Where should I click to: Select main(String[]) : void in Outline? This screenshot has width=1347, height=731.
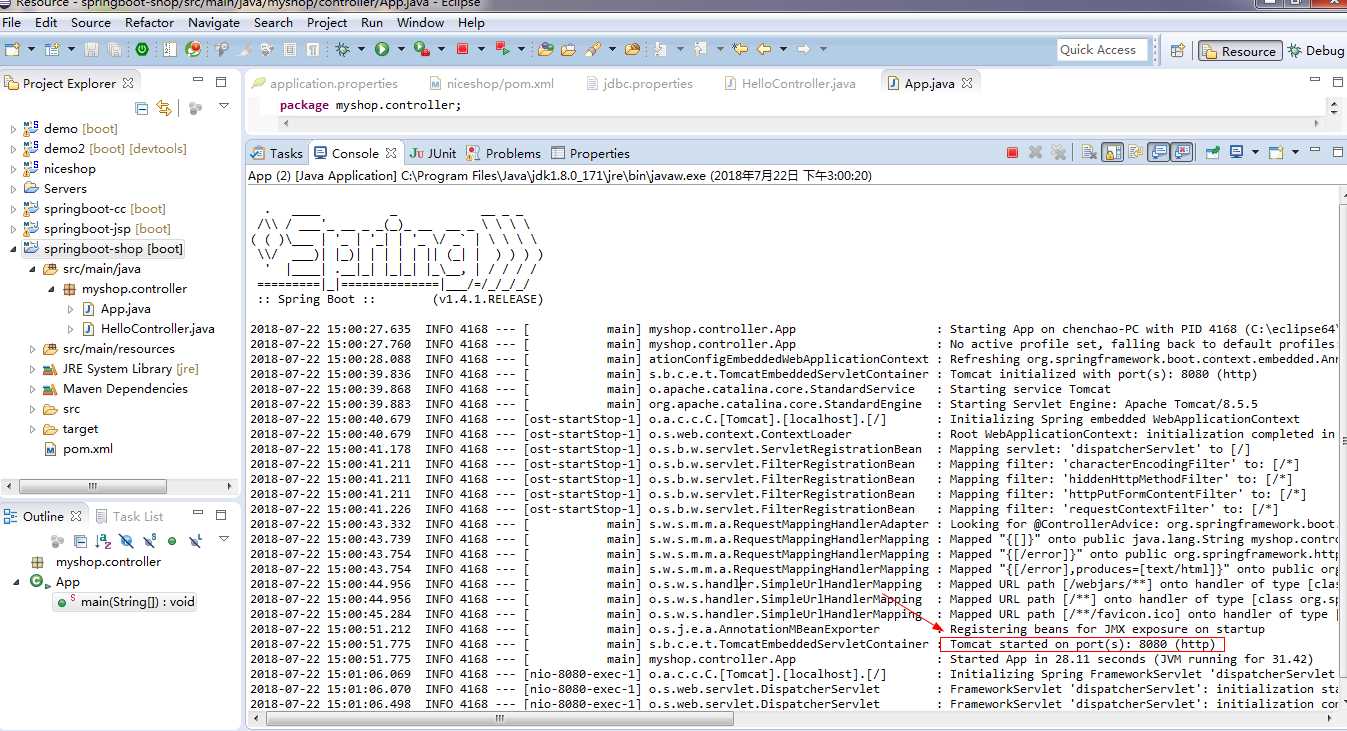(126, 601)
